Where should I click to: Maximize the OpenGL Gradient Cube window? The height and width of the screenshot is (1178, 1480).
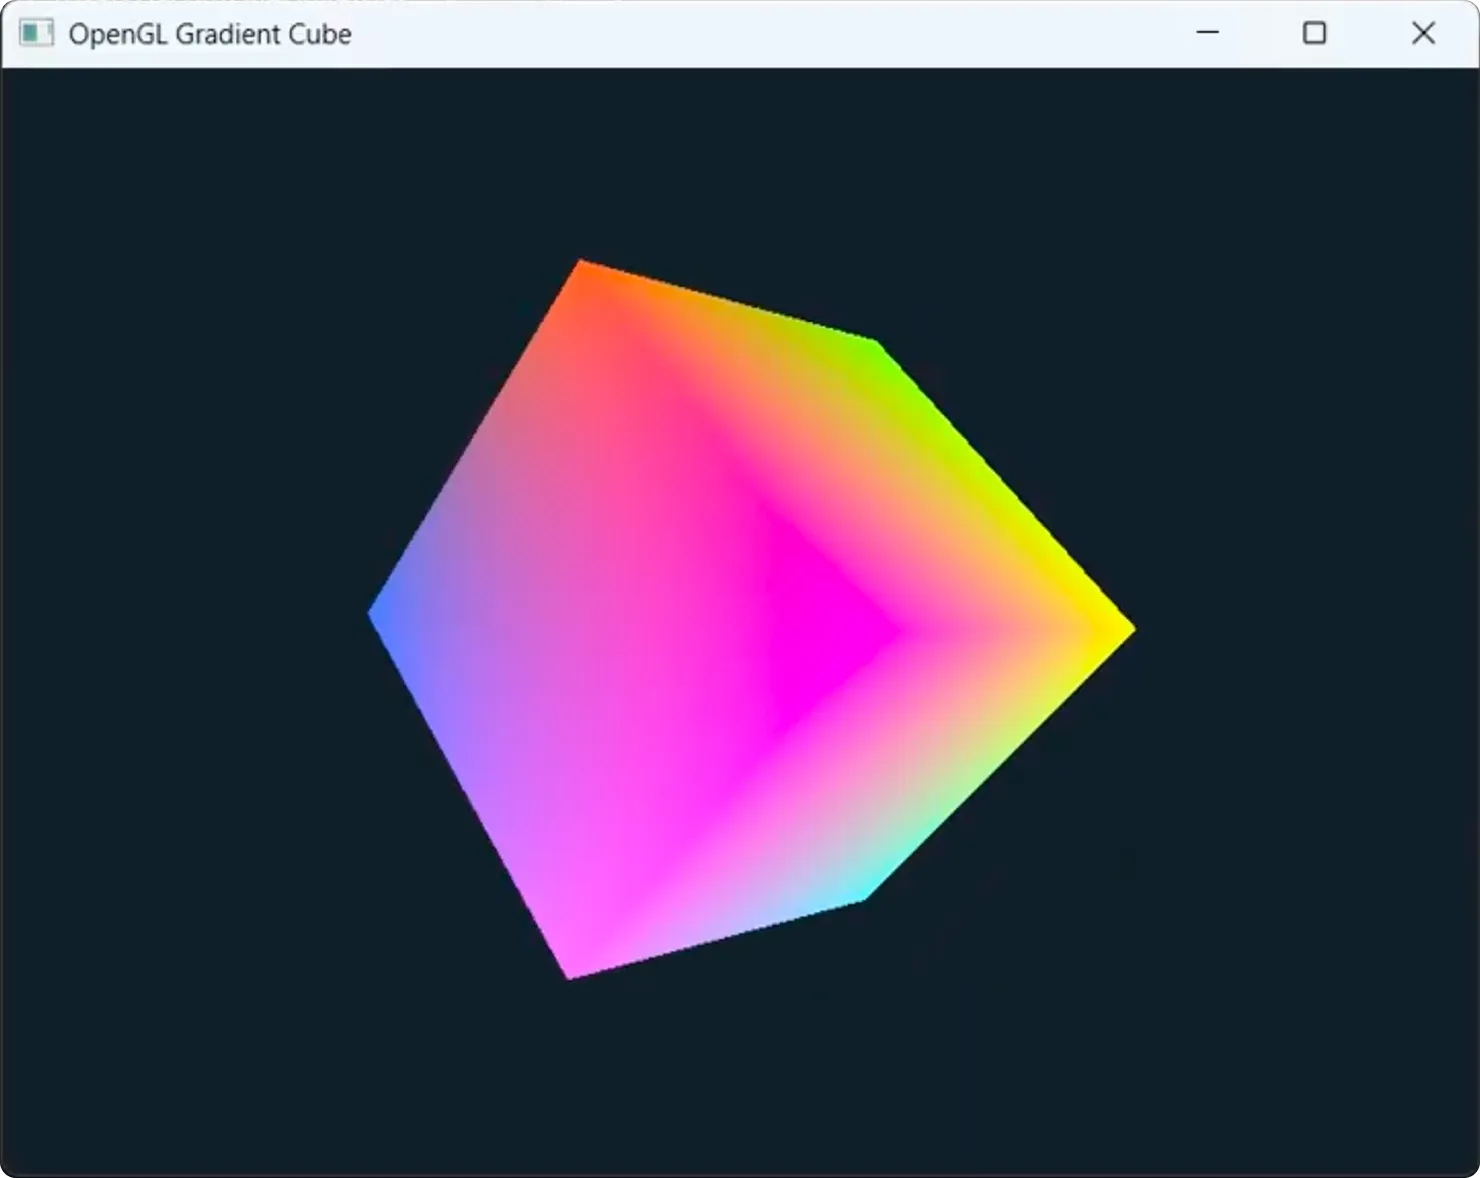point(1314,33)
